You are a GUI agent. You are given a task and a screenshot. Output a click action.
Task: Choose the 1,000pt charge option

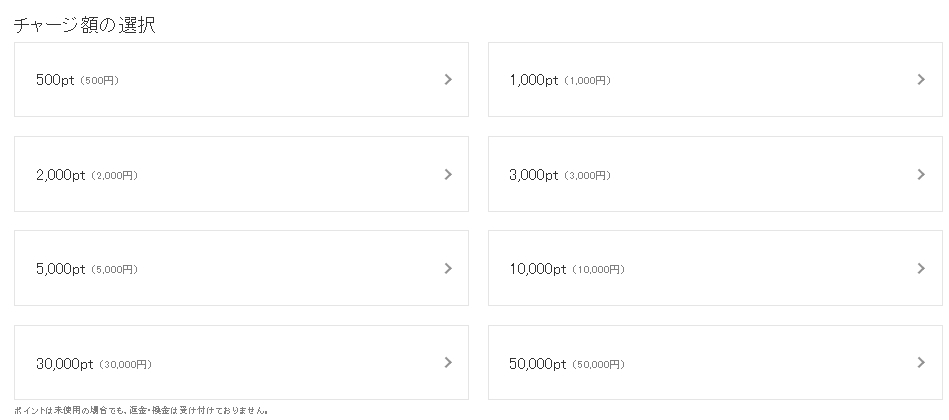point(533,80)
